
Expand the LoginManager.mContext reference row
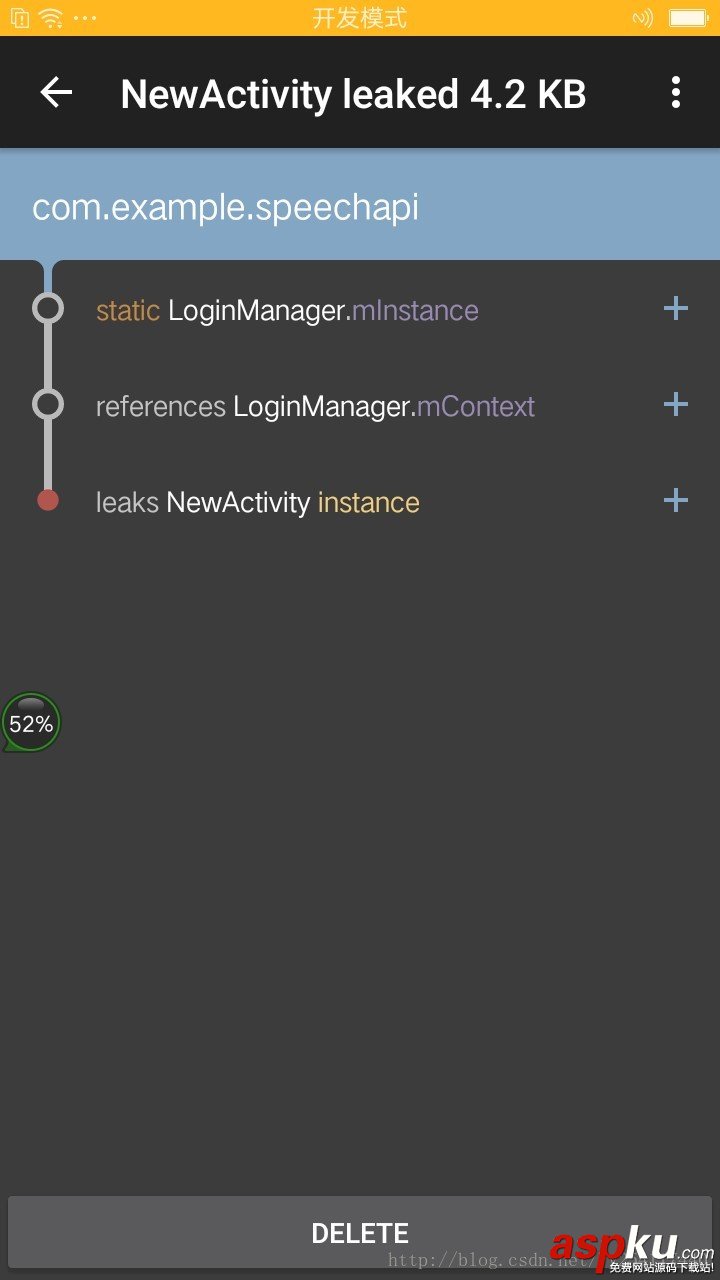coord(676,405)
